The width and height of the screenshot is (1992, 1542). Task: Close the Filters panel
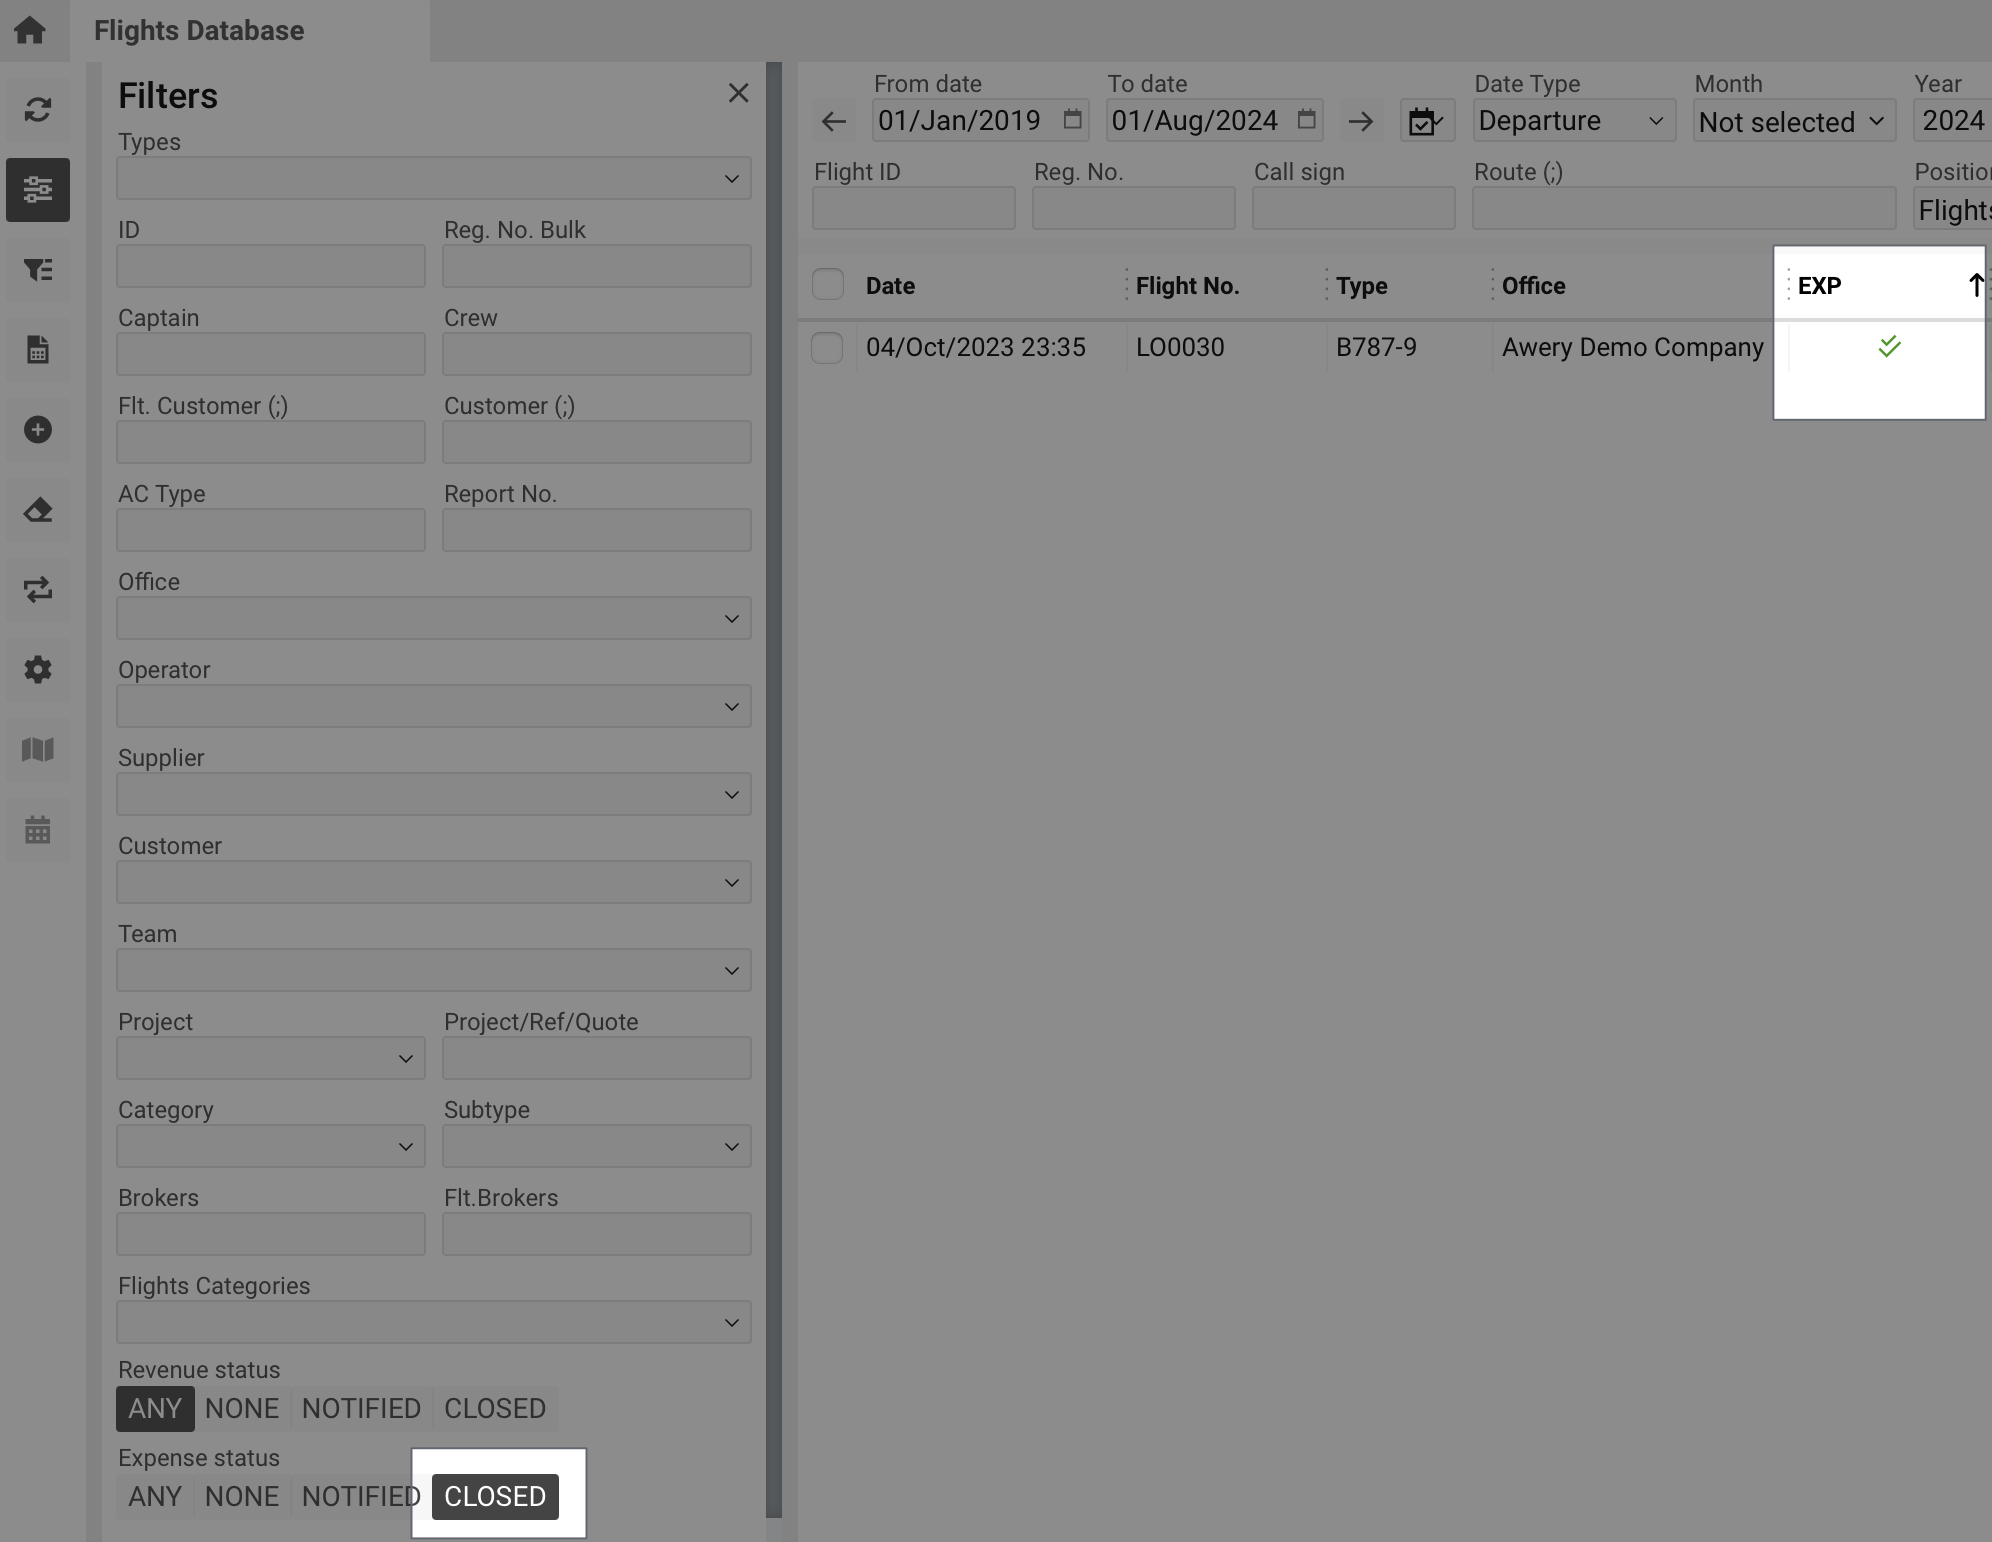pyautogui.click(x=738, y=93)
